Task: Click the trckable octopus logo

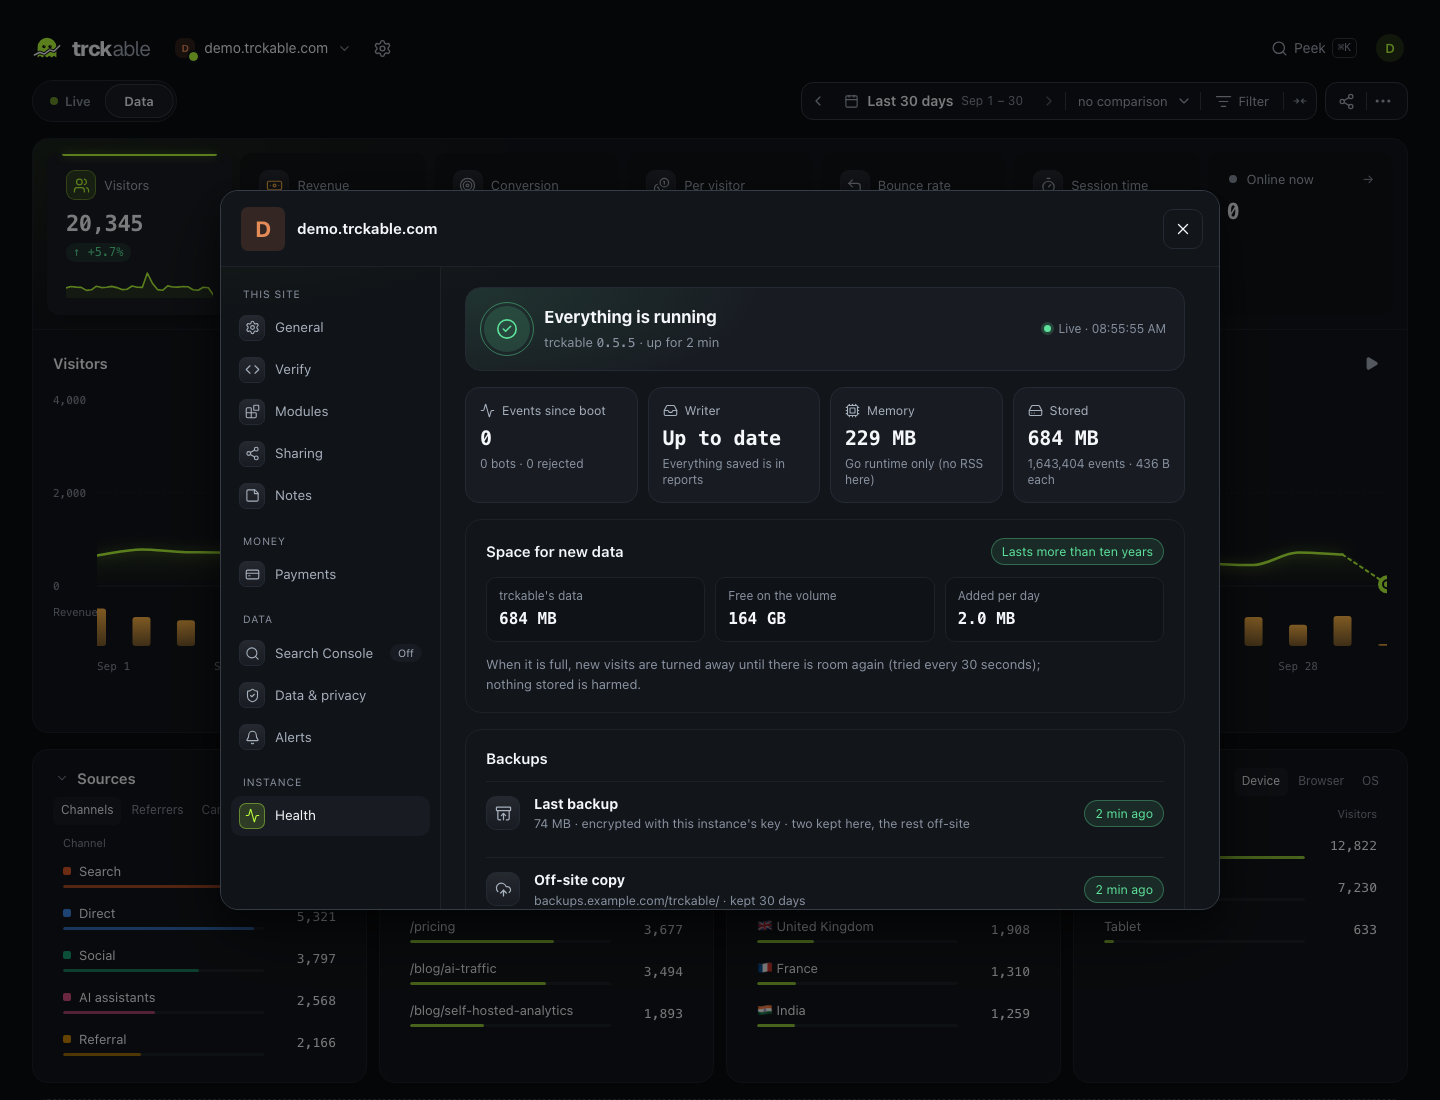Action: 47,48
